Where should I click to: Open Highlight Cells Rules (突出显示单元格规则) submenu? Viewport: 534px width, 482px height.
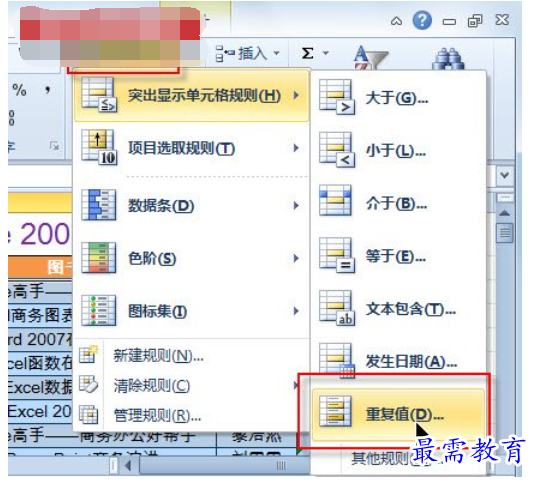(191, 95)
